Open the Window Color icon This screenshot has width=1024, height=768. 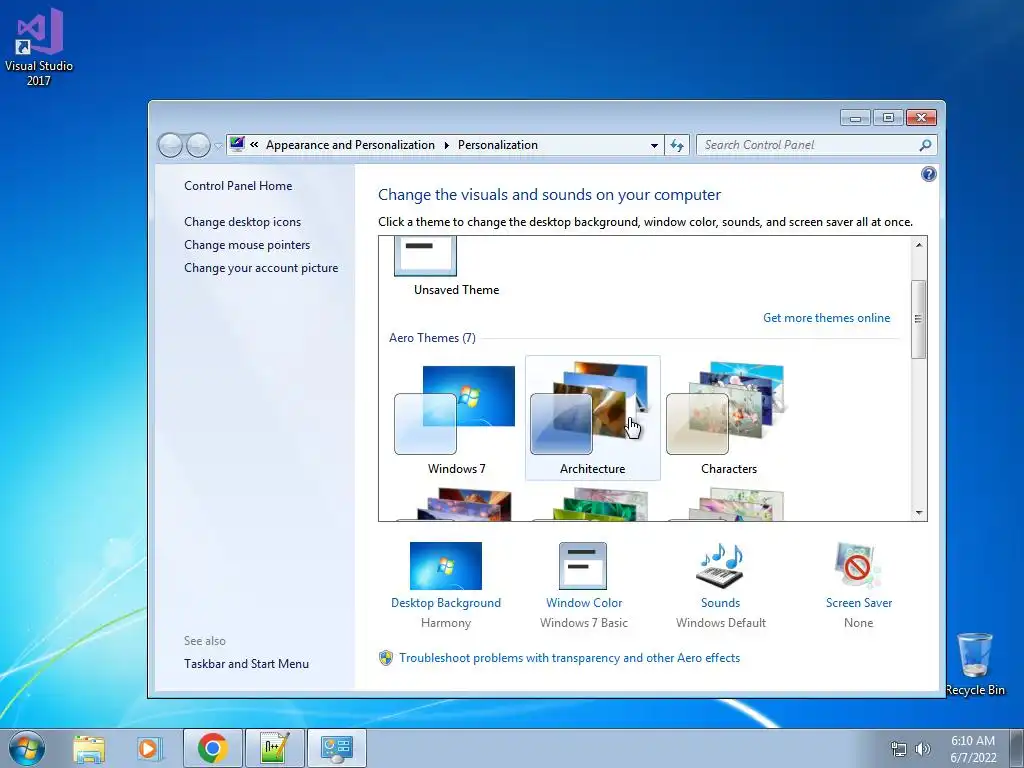[583, 566]
